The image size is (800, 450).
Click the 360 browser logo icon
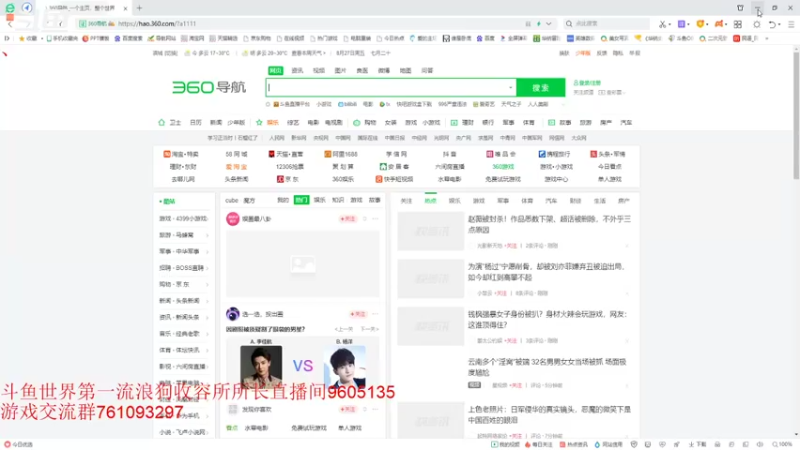[10, 8]
